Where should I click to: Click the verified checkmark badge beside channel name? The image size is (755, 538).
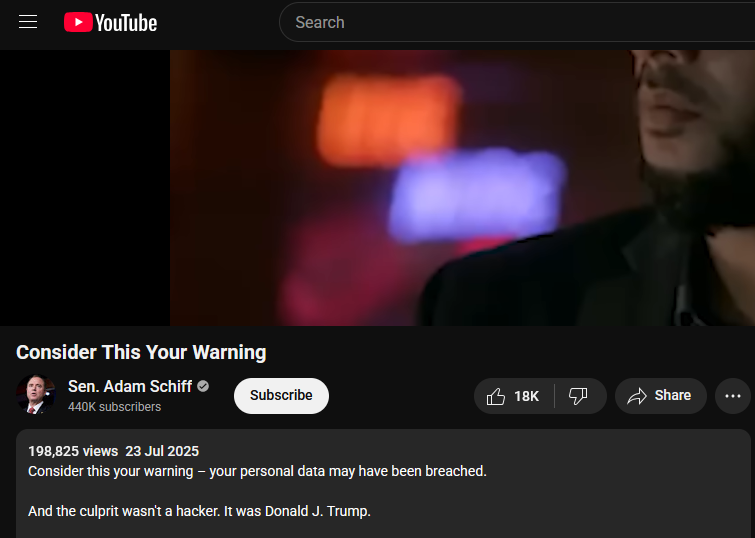point(203,386)
